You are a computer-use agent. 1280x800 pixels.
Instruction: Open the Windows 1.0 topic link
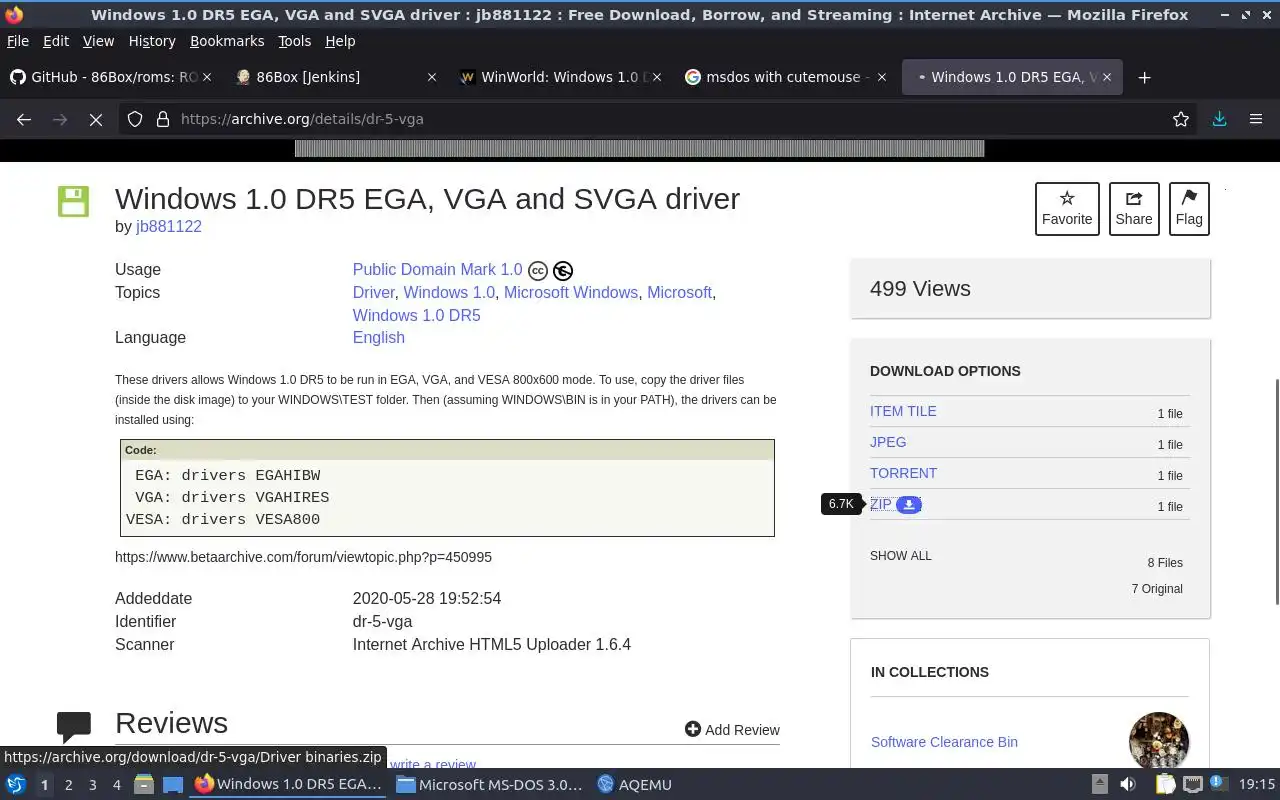449,292
